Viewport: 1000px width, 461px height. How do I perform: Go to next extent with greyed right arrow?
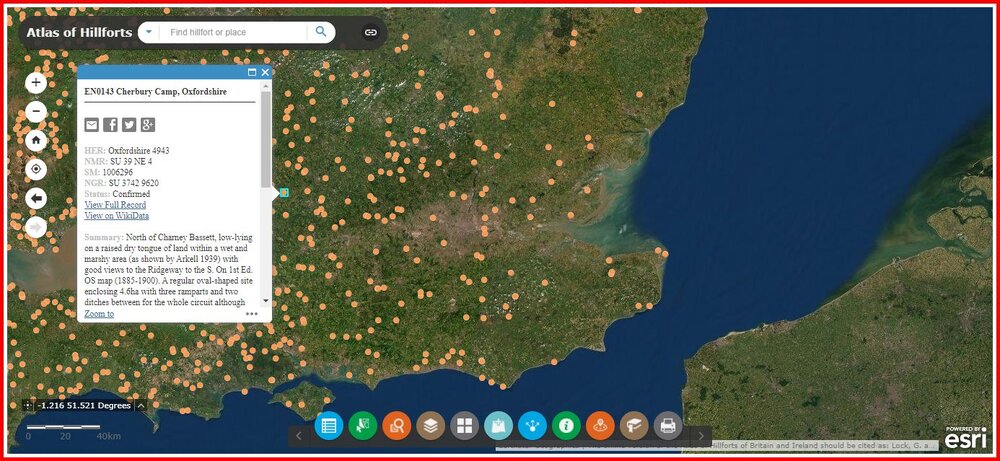36,227
